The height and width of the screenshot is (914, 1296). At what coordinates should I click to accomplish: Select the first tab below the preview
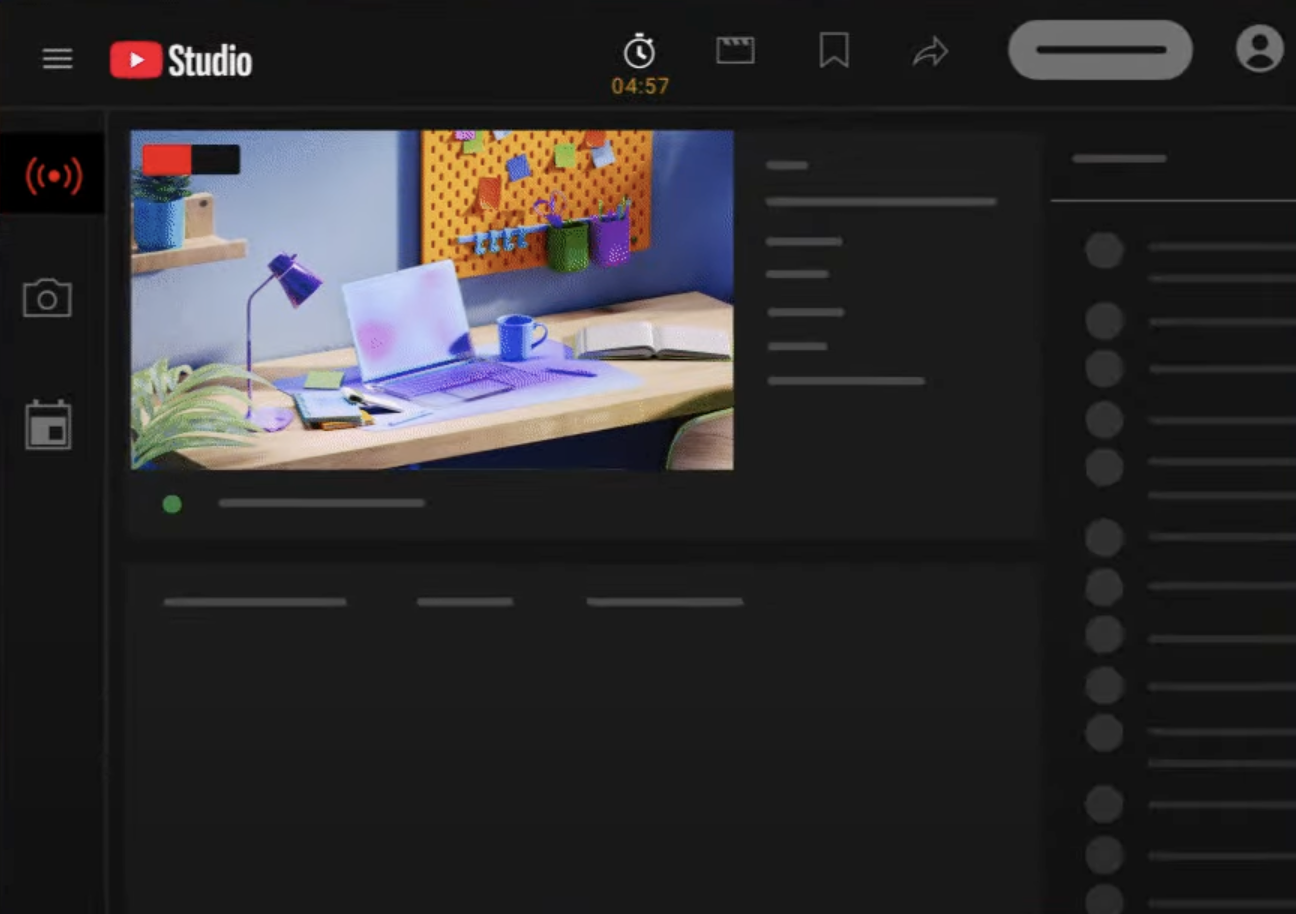(x=255, y=602)
